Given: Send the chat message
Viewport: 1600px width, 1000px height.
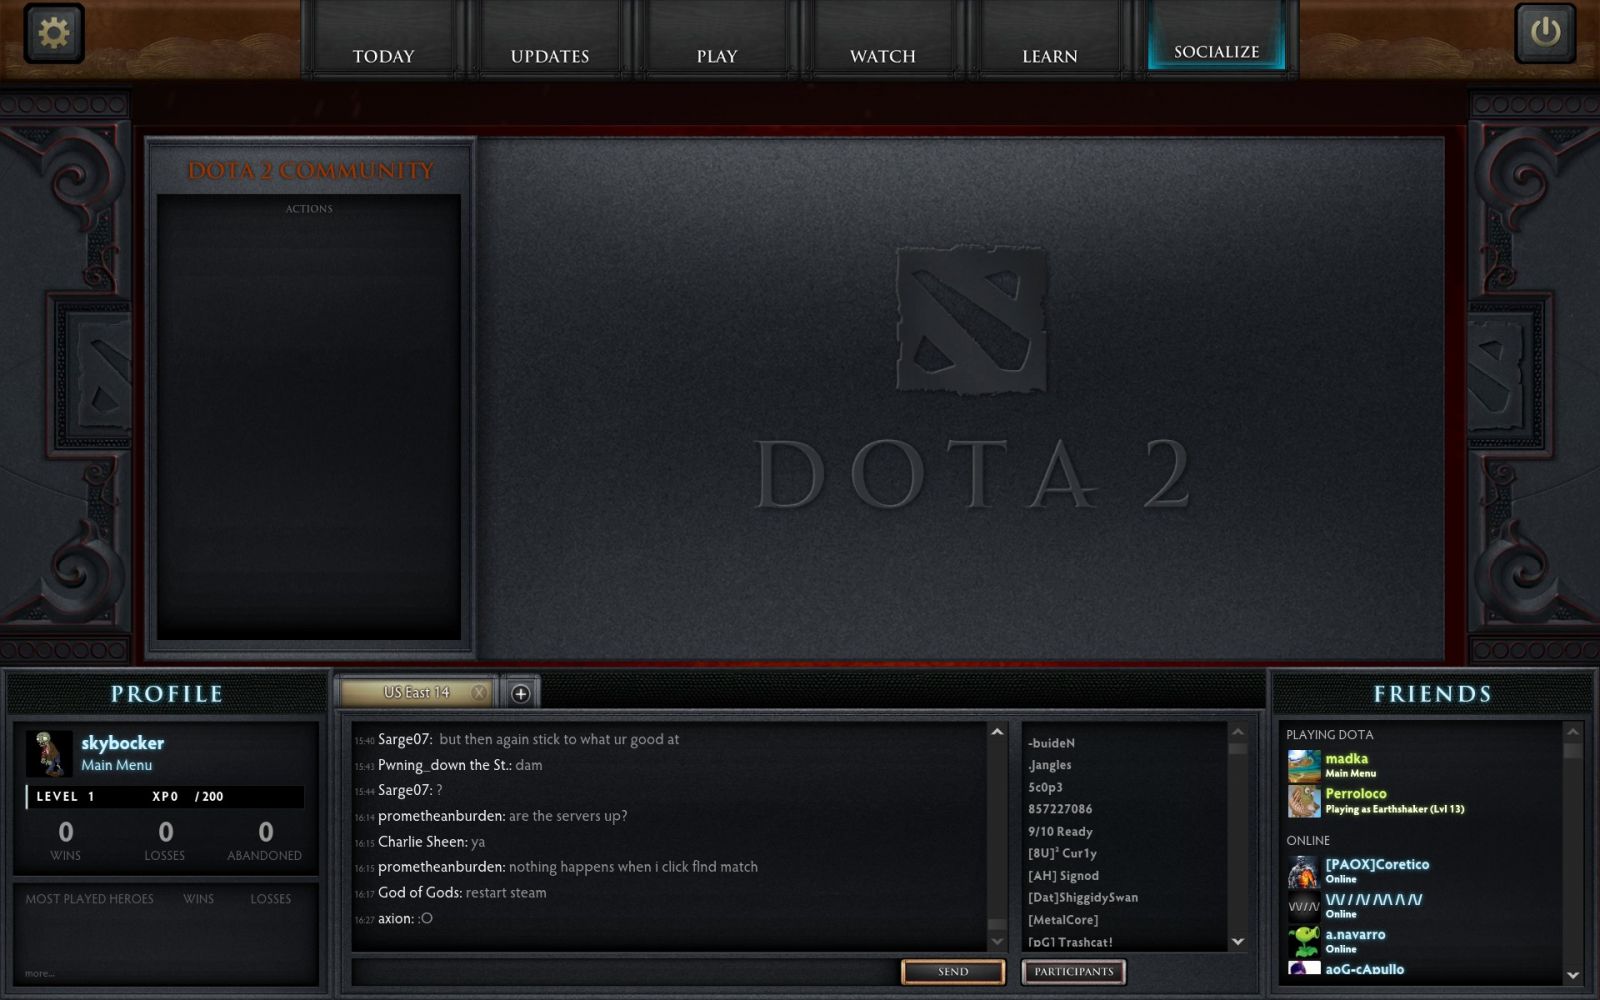Looking at the screenshot, I should [x=953, y=971].
